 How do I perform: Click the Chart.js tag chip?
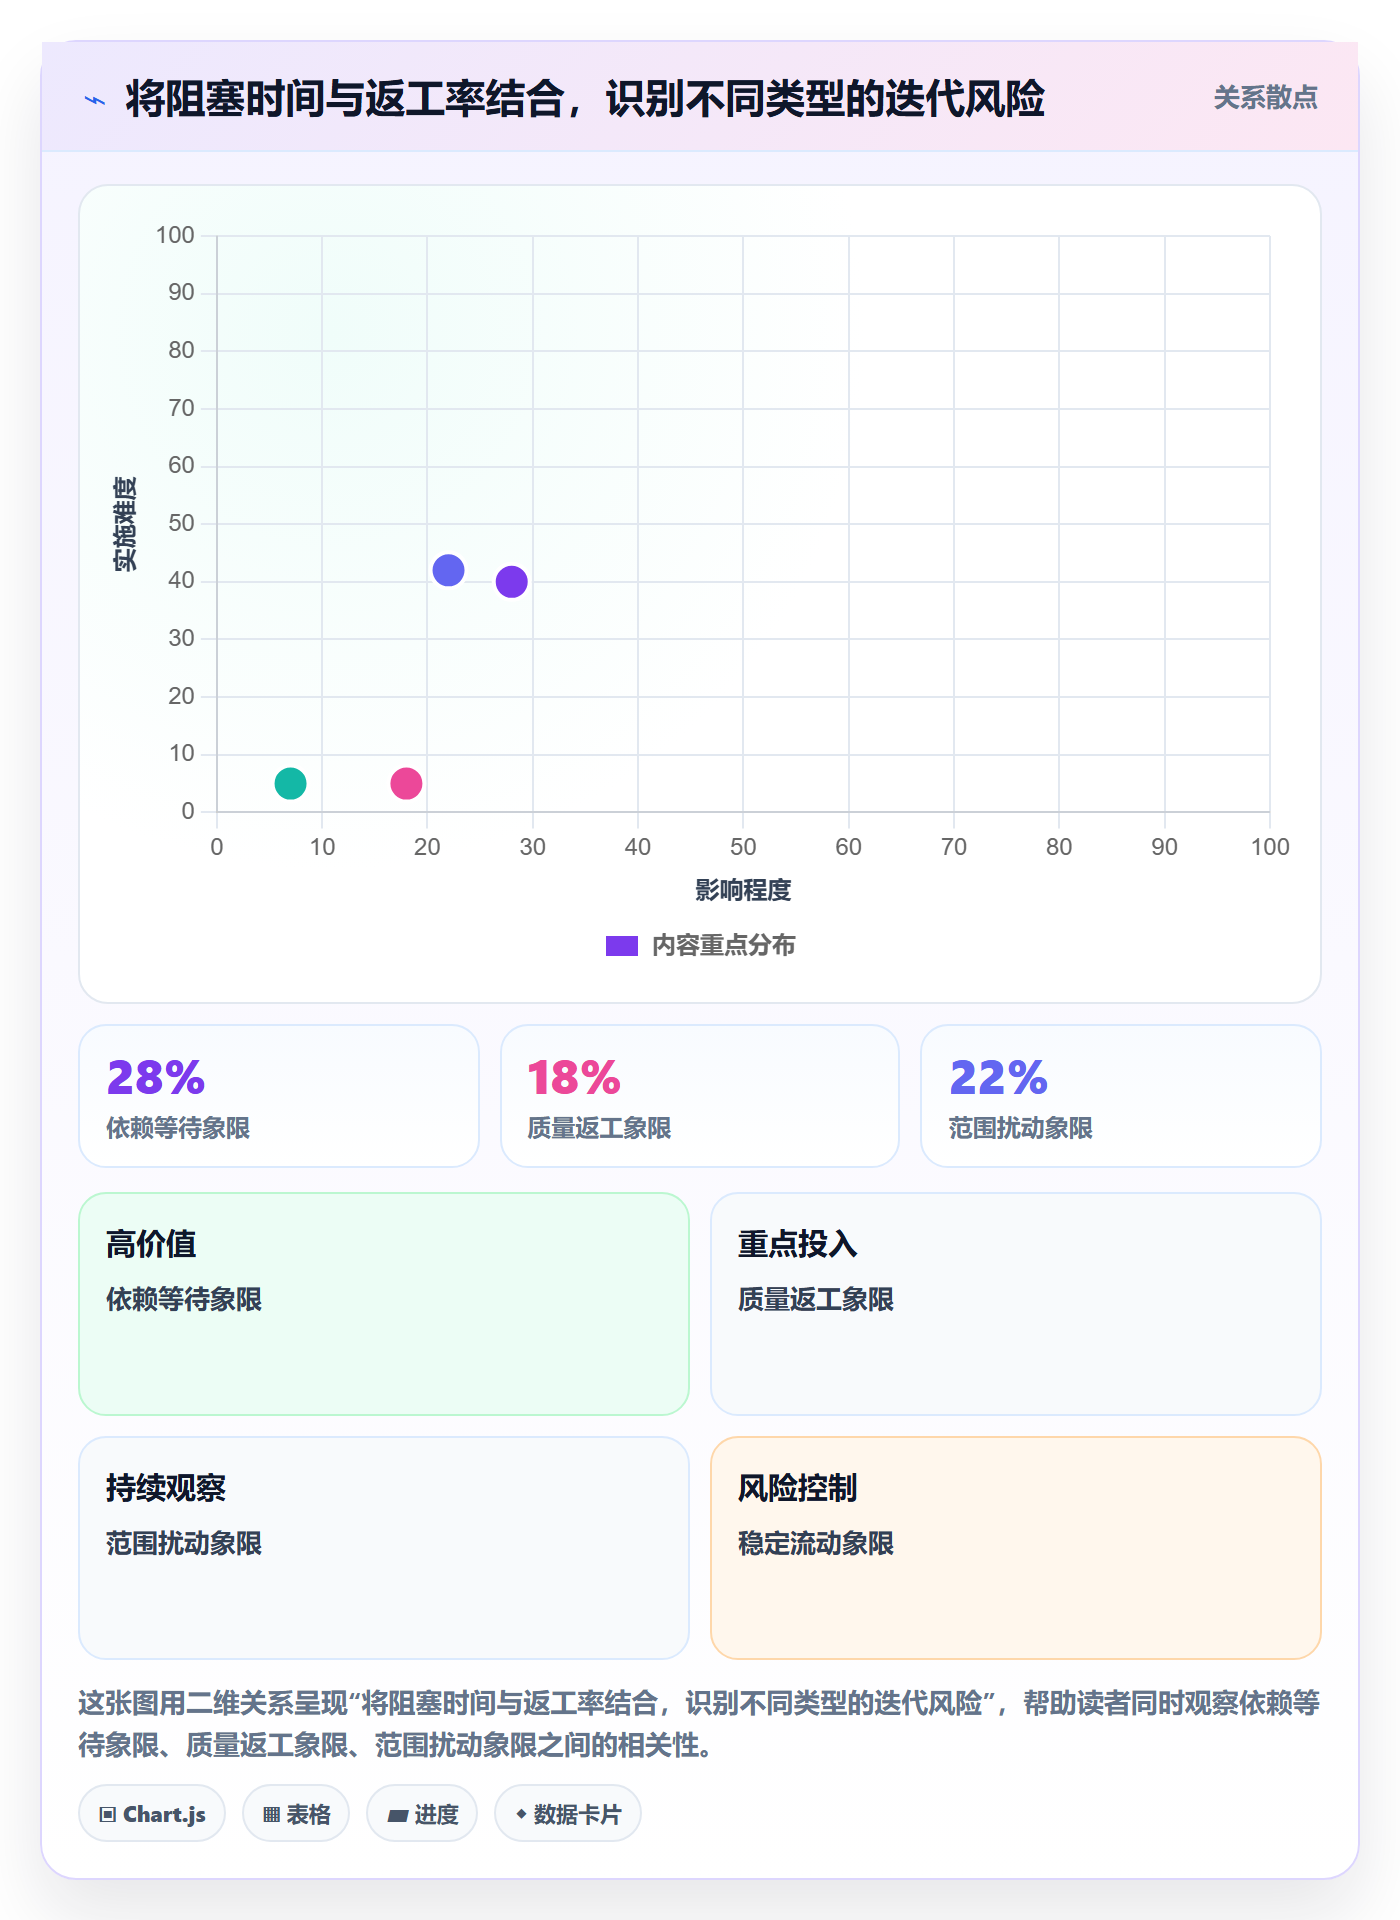point(152,1814)
